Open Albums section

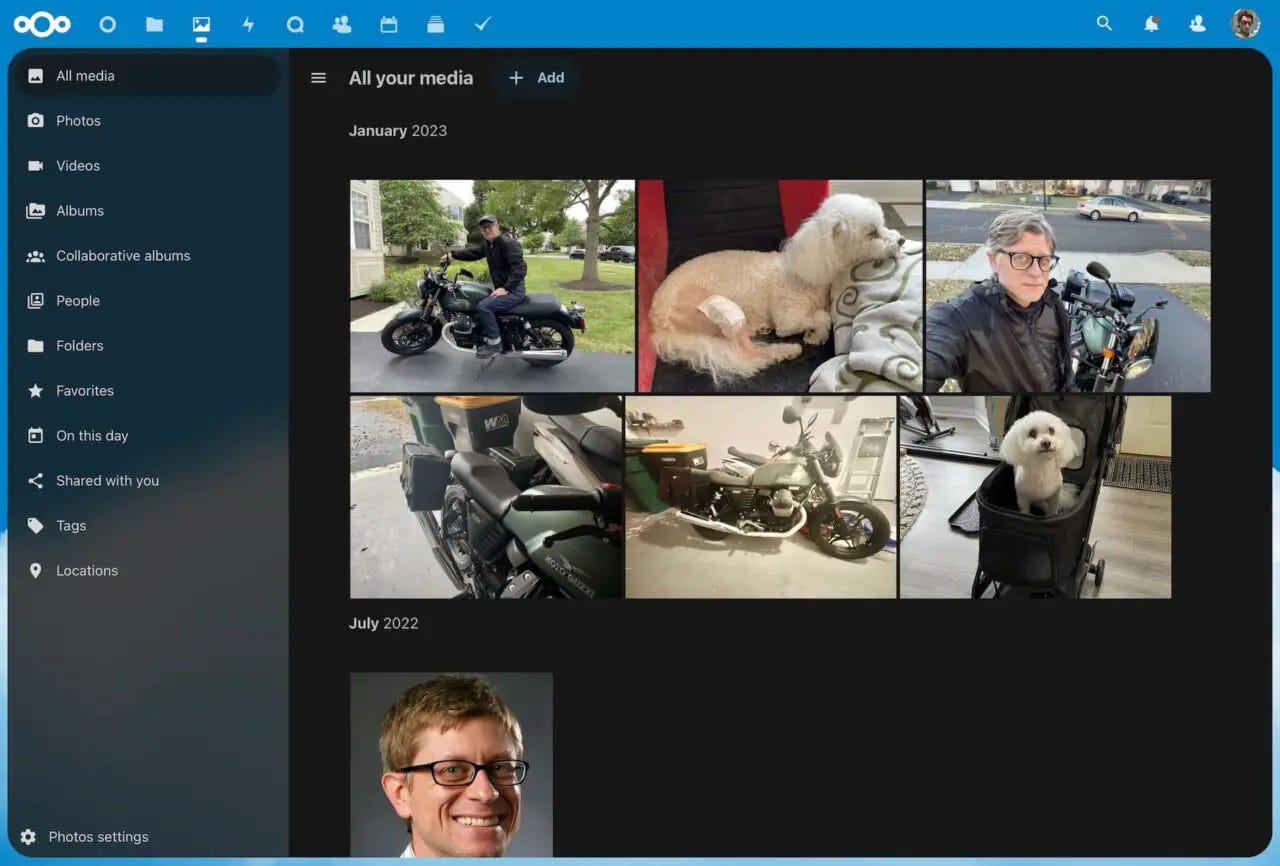(148, 211)
